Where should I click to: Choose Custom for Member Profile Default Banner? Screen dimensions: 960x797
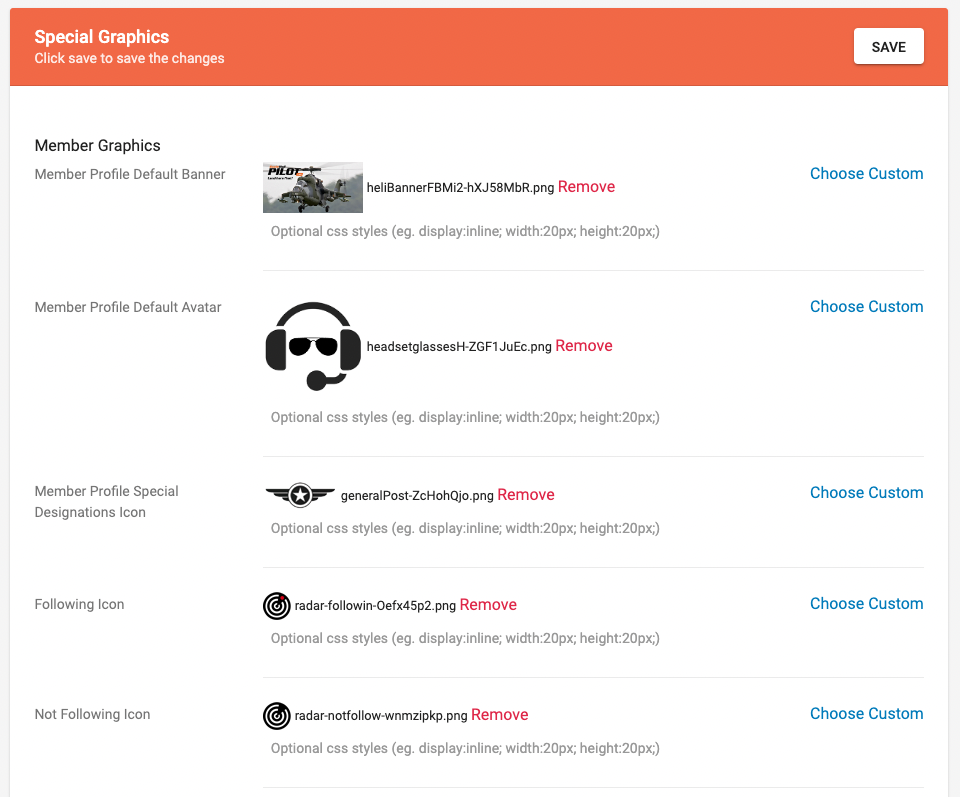coord(866,174)
